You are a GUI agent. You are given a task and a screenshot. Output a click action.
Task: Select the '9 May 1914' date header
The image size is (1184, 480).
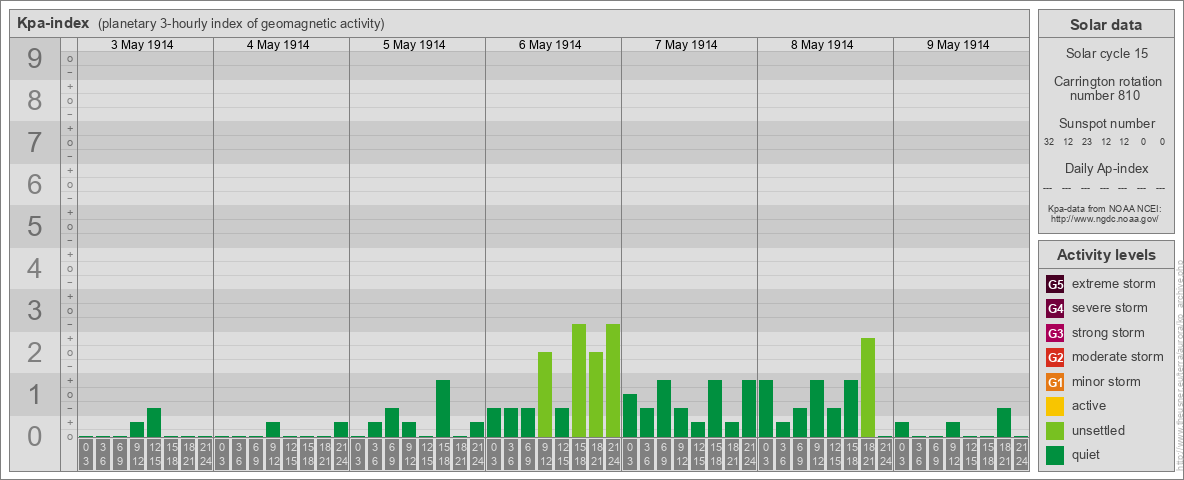point(957,45)
